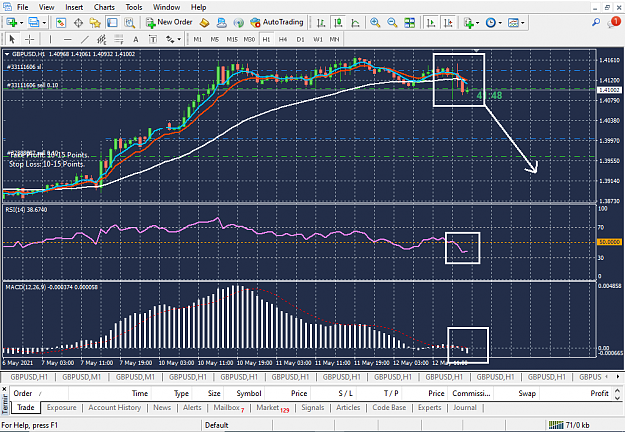Viewport: 625px width, 432px height.
Task: Click the triangle beside GBPUSD,H1 chart title
Action: click(x=7, y=54)
